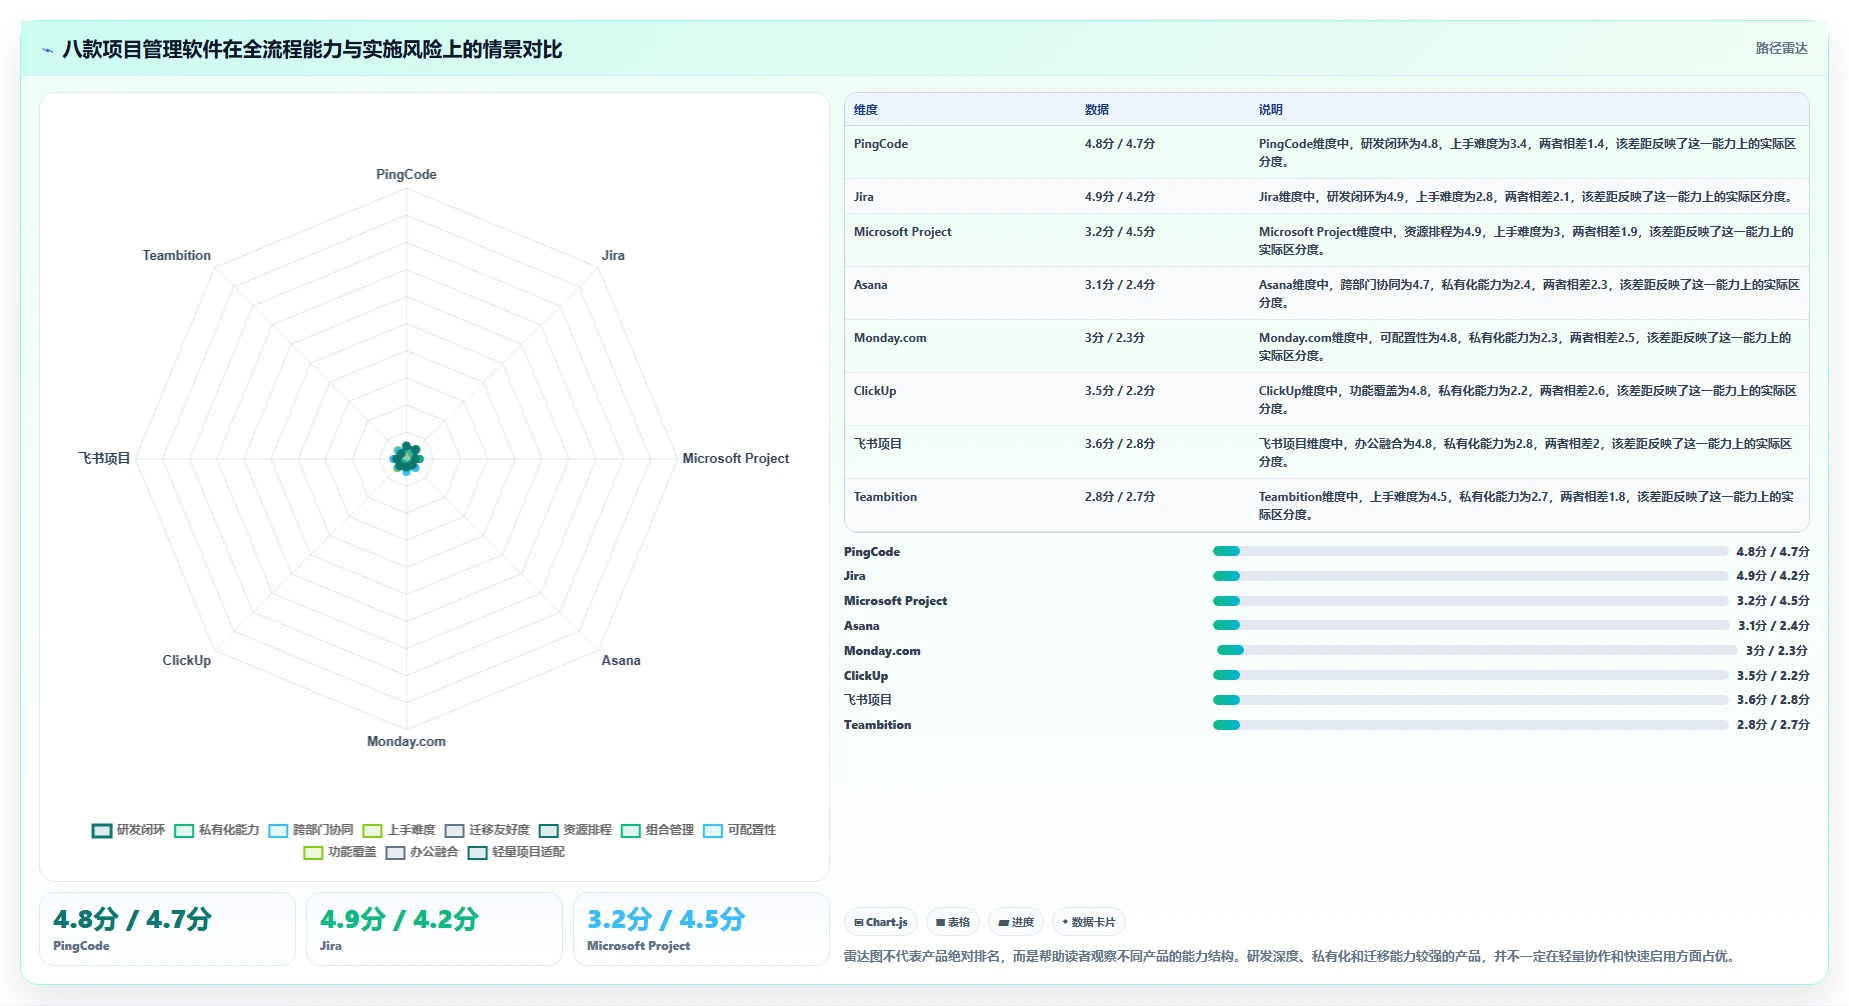This screenshot has width=1849, height=1006.
Task: Click the 办公融合 legend color box
Action: click(x=395, y=853)
